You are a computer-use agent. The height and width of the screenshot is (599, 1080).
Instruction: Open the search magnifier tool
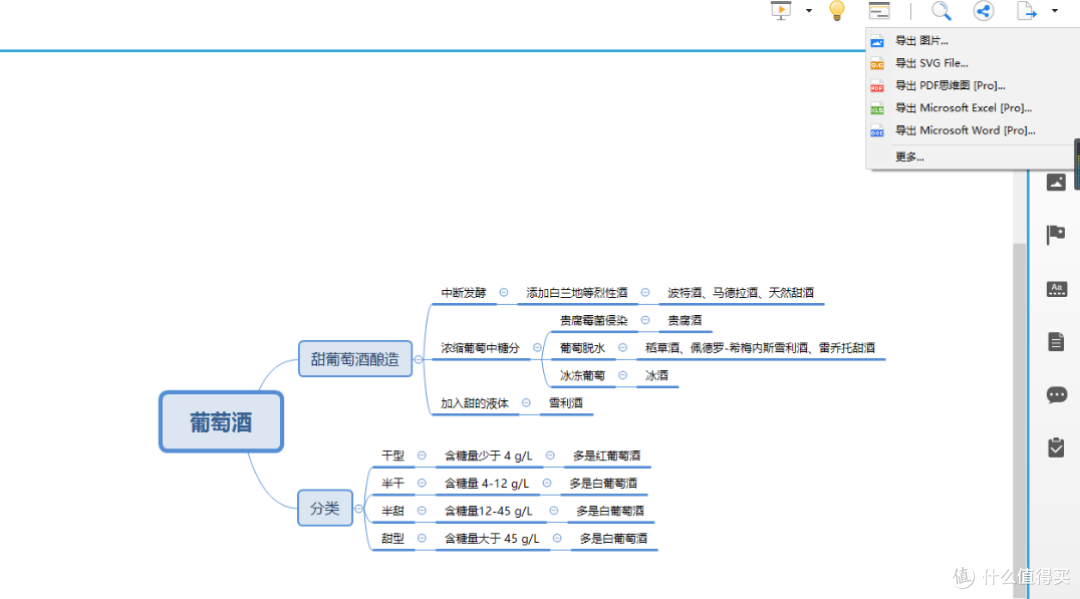coord(941,11)
